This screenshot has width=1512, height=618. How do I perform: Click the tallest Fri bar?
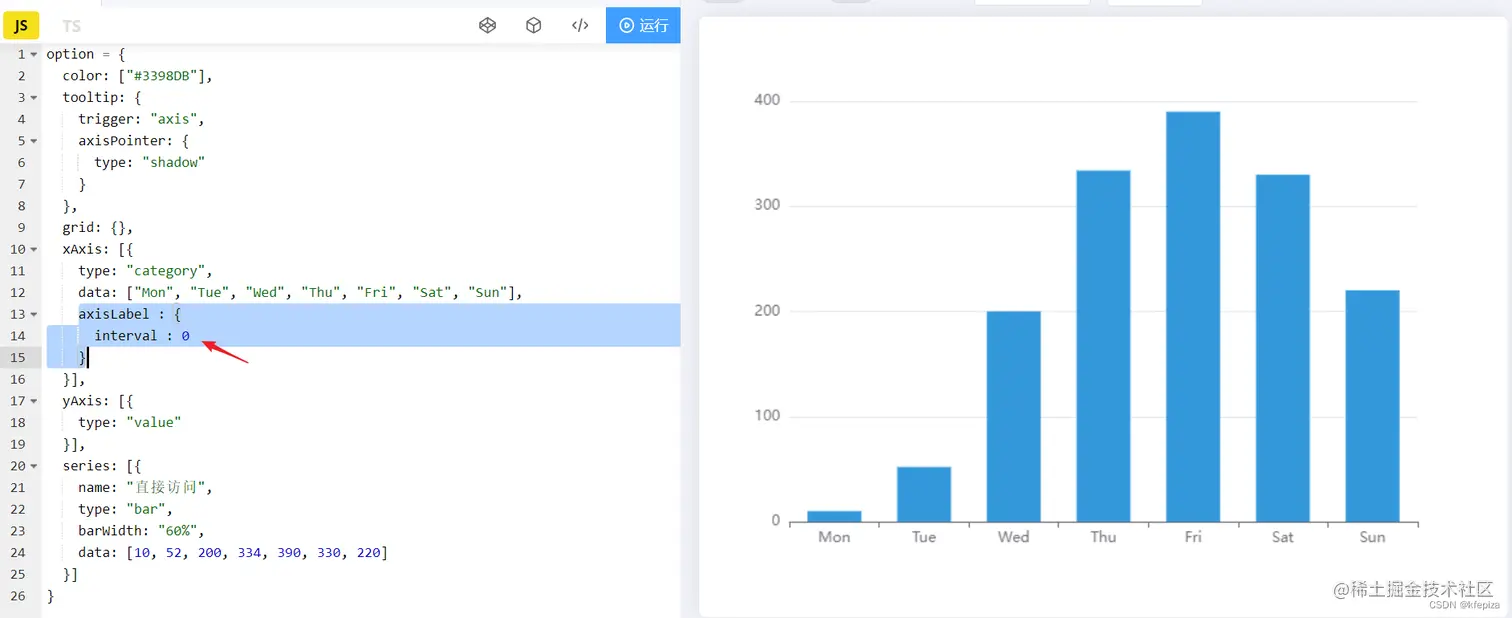click(1193, 316)
